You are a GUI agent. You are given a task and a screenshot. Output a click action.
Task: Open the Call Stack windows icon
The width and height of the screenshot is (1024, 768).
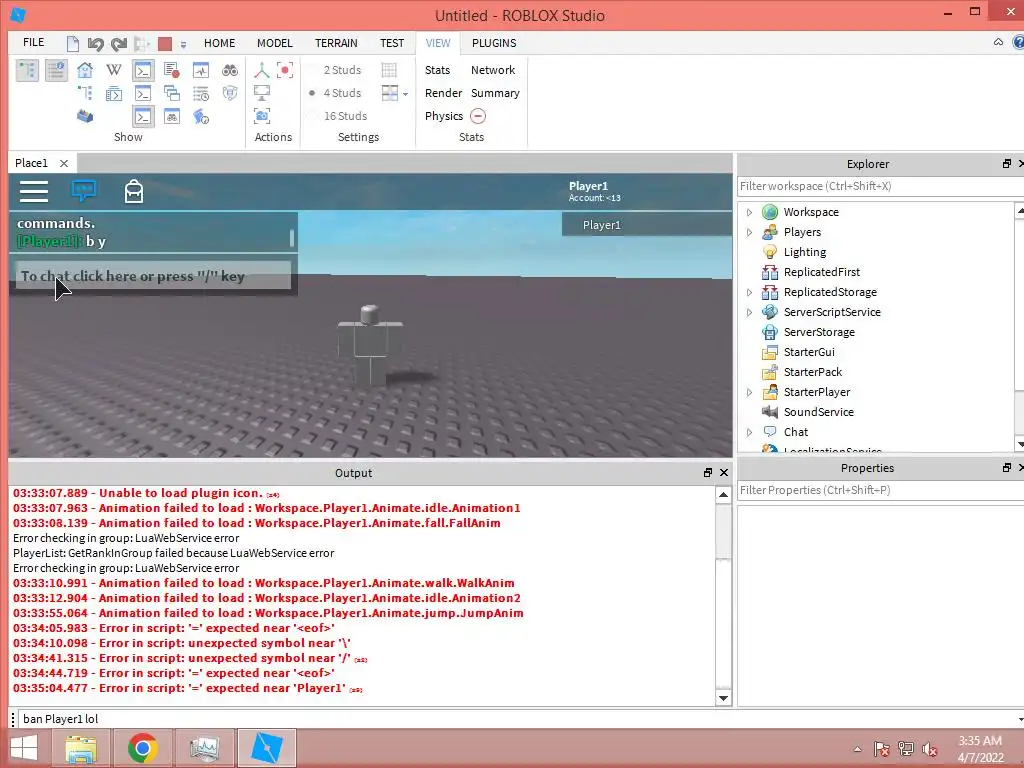click(x=172, y=93)
